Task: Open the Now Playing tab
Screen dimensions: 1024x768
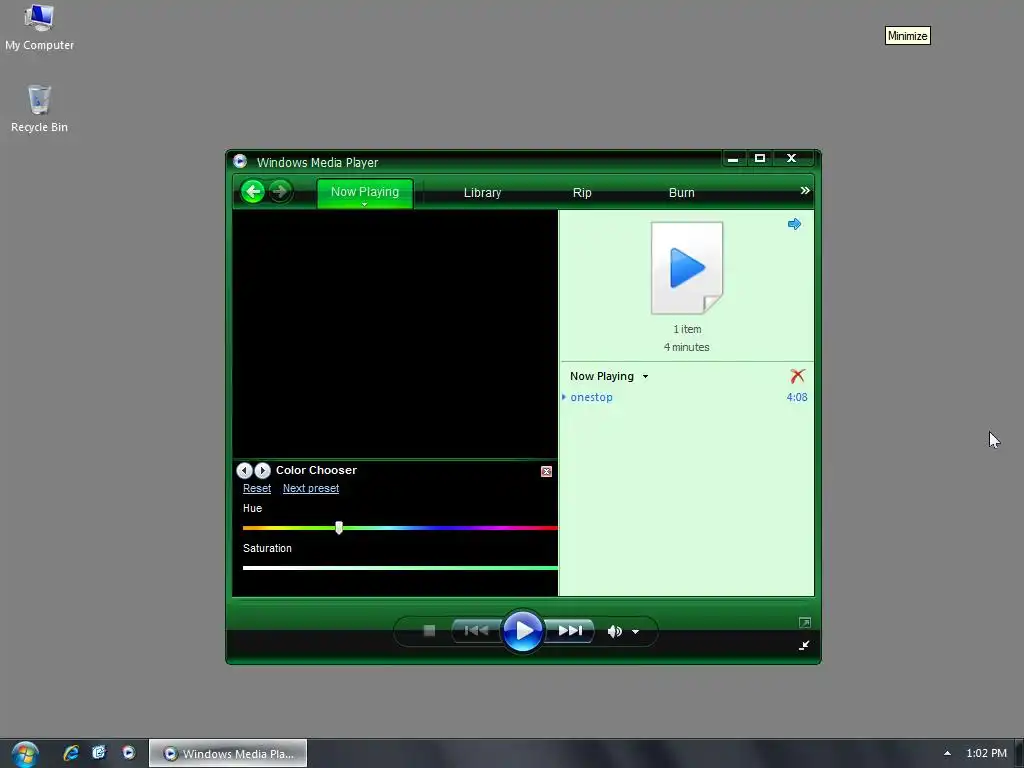Action: coord(364,192)
